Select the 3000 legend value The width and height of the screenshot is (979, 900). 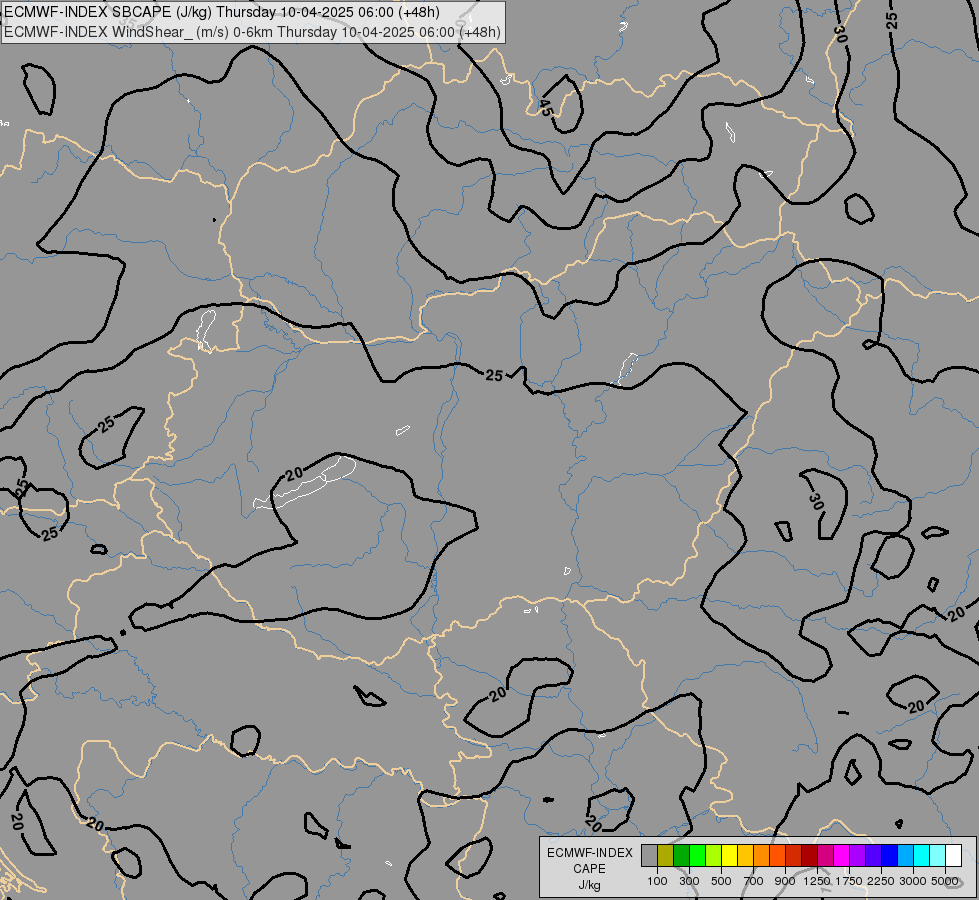click(913, 881)
